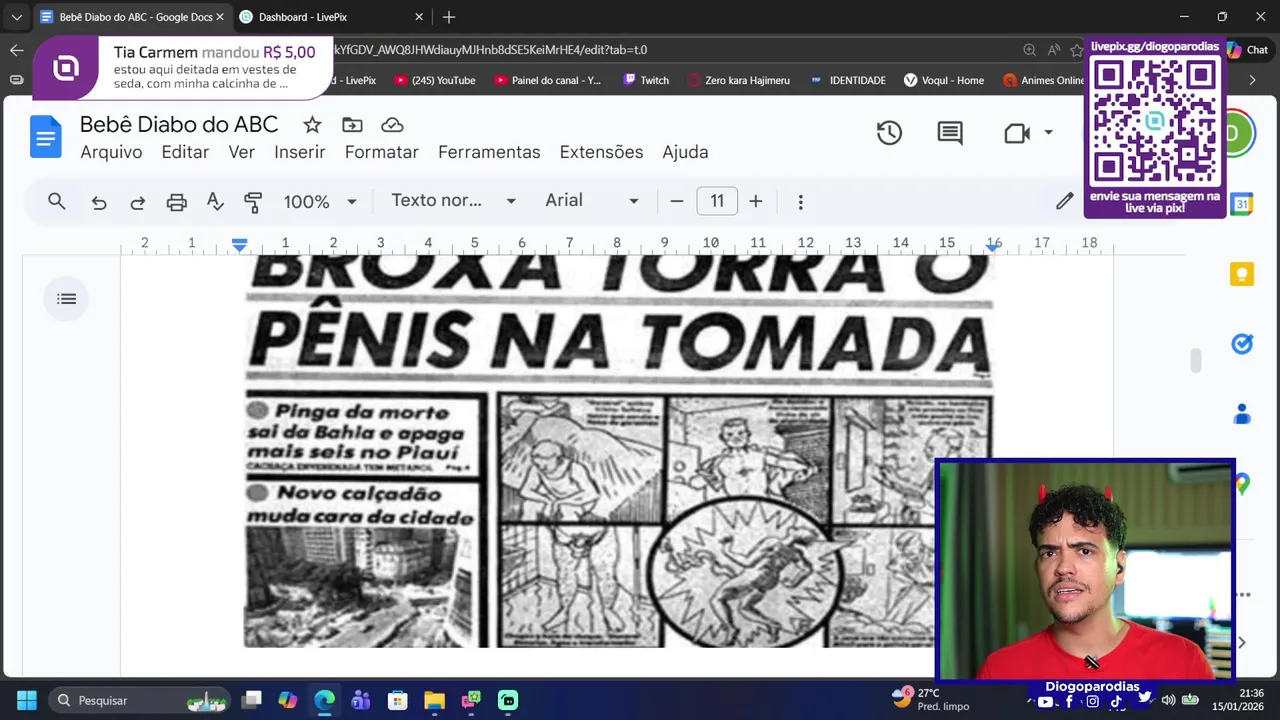Show comments history icon
The image size is (1280, 720).
(950, 133)
